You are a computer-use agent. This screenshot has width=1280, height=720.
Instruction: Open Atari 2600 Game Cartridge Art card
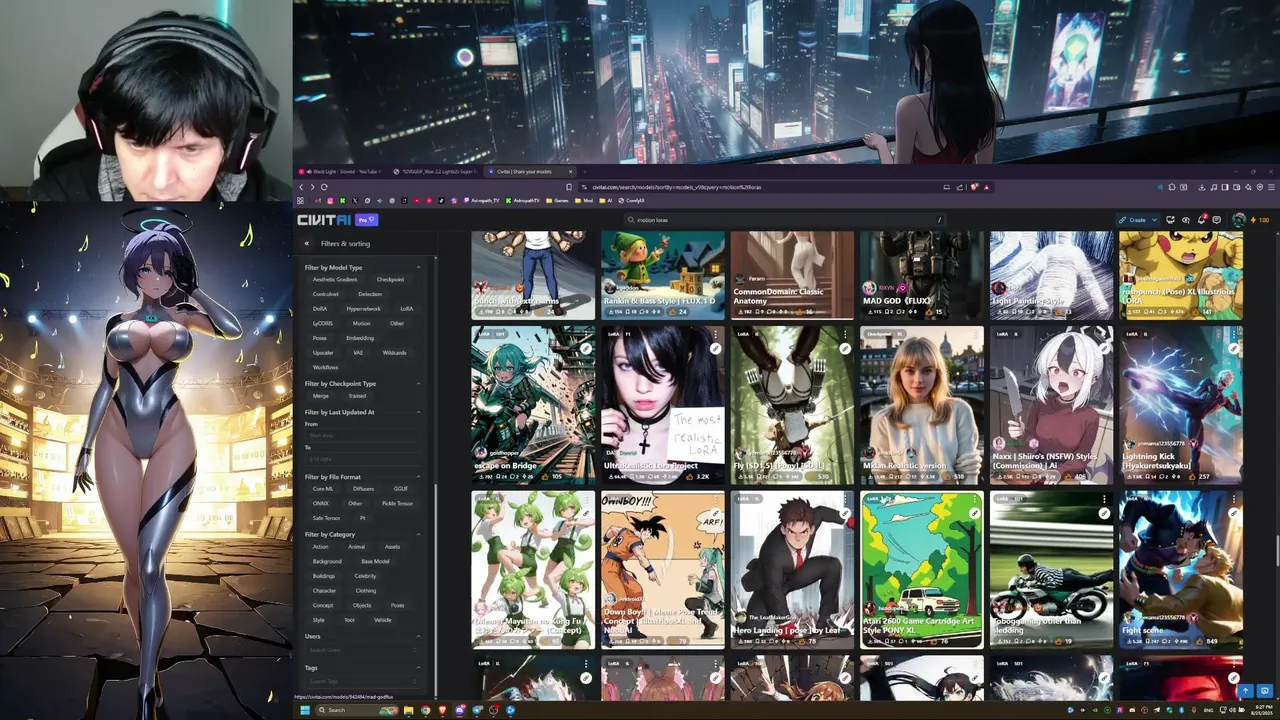coord(921,569)
